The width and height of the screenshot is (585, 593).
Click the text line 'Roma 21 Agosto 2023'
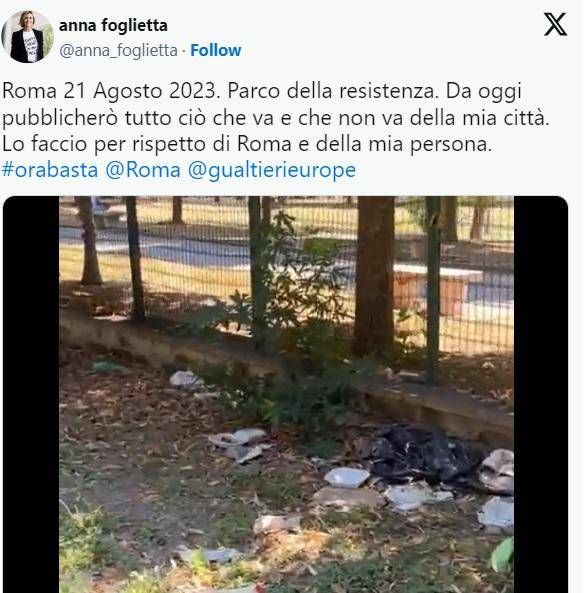tap(262, 91)
